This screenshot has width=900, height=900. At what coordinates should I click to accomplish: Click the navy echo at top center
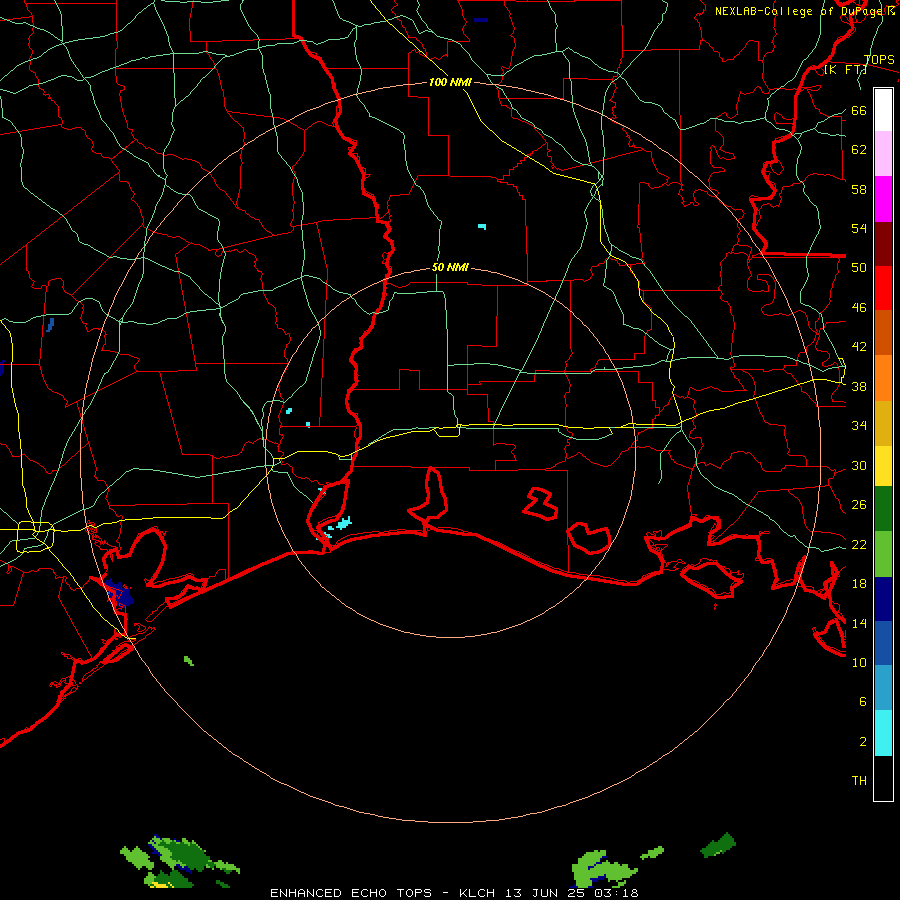coord(481,20)
